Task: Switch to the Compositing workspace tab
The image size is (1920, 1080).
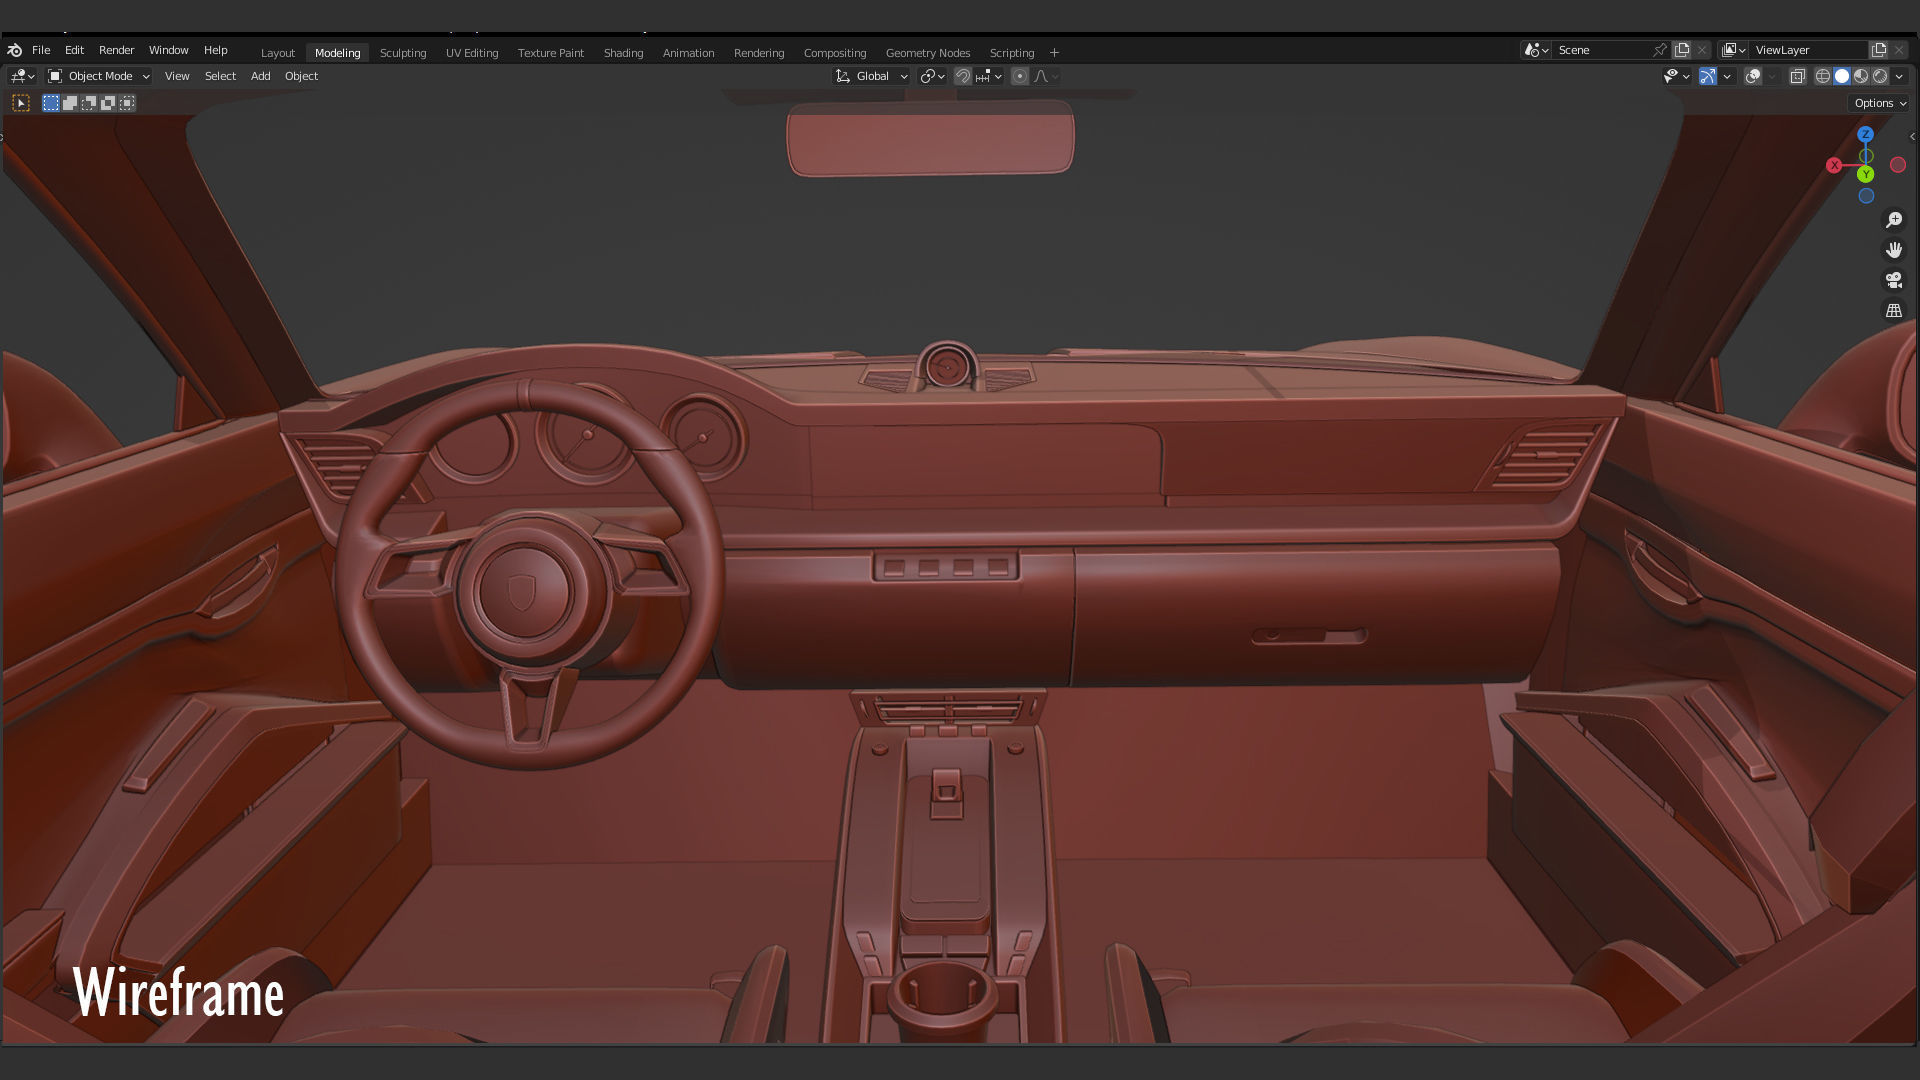Action: pyautogui.click(x=835, y=53)
